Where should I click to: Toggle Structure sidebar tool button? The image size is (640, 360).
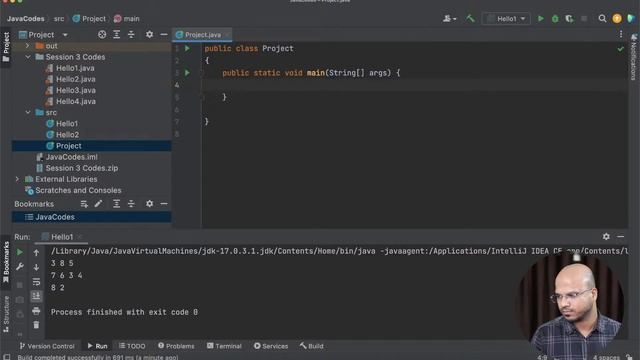[6, 313]
